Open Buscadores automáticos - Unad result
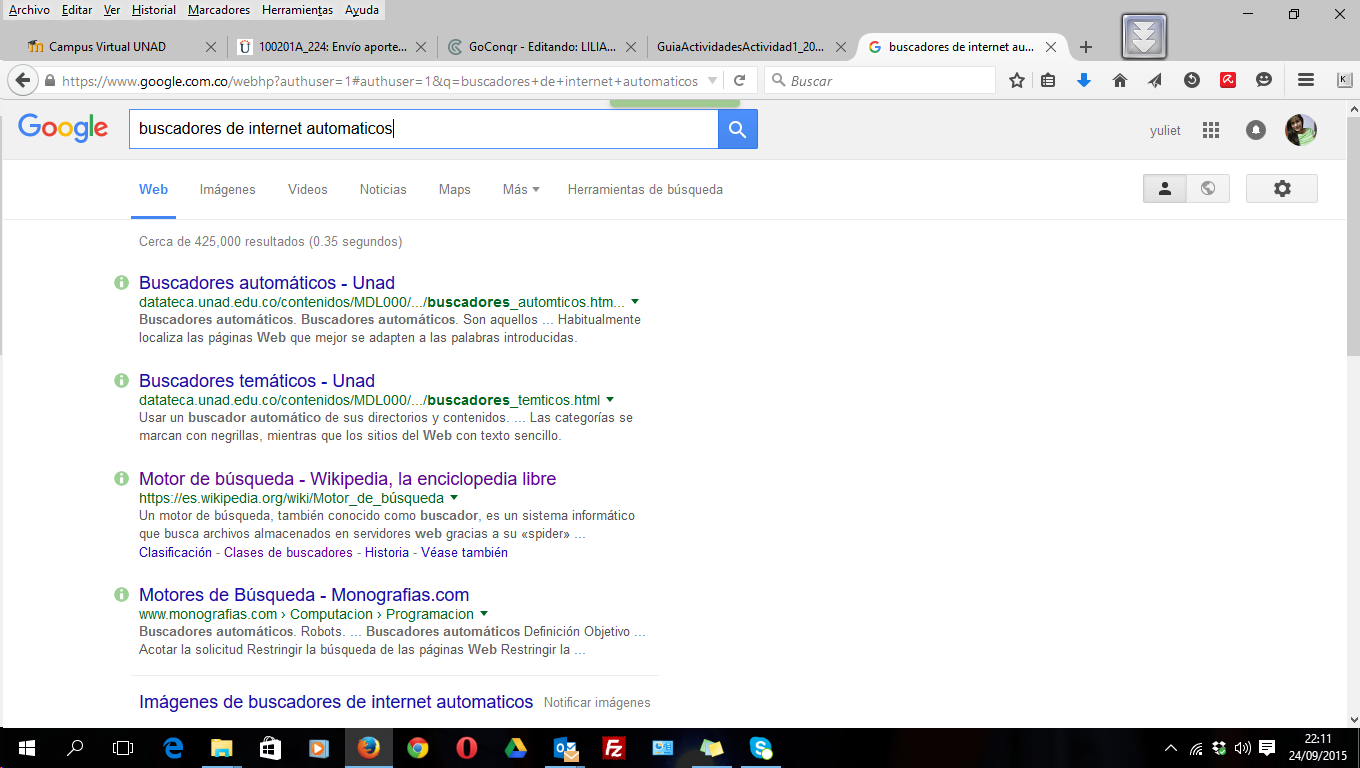 [x=267, y=283]
